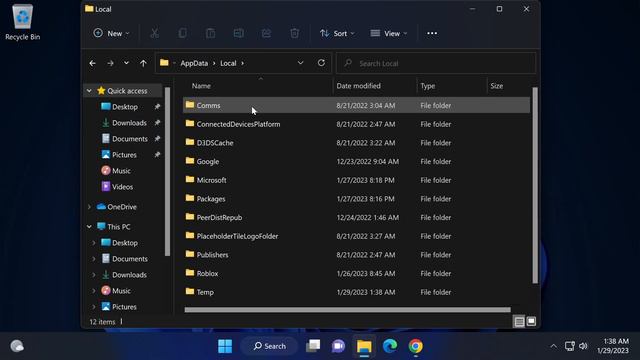Show hidden tray icons chevron
Image resolution: width=640 pixels, height=360 pixels.
553,346
